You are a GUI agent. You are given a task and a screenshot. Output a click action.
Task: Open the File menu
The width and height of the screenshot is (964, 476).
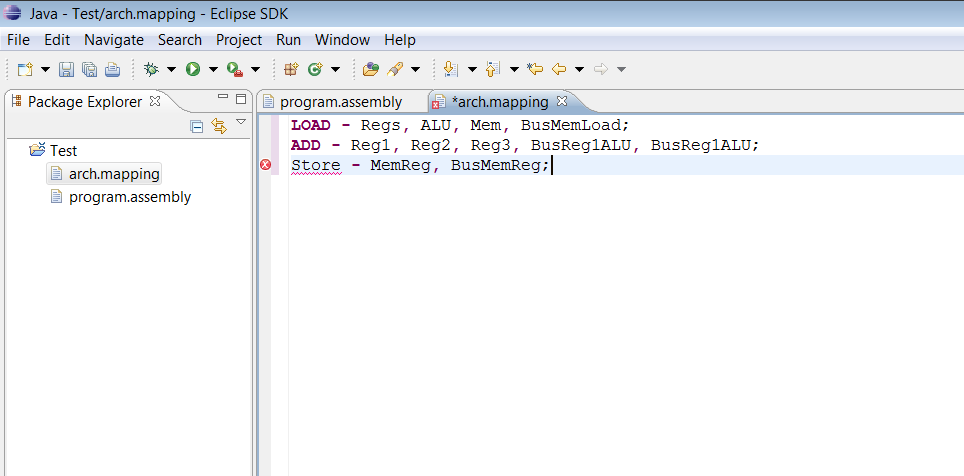tap(18, 40)
